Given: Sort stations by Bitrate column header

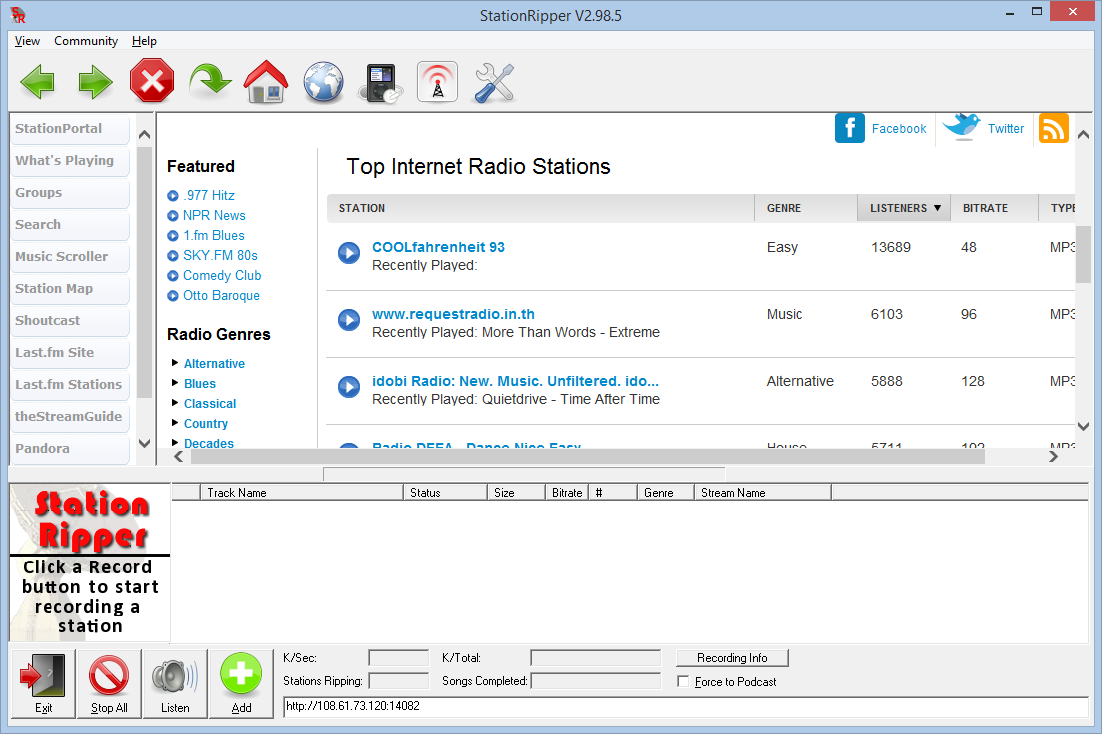Looking at the screenshot, I should [994, 208].
